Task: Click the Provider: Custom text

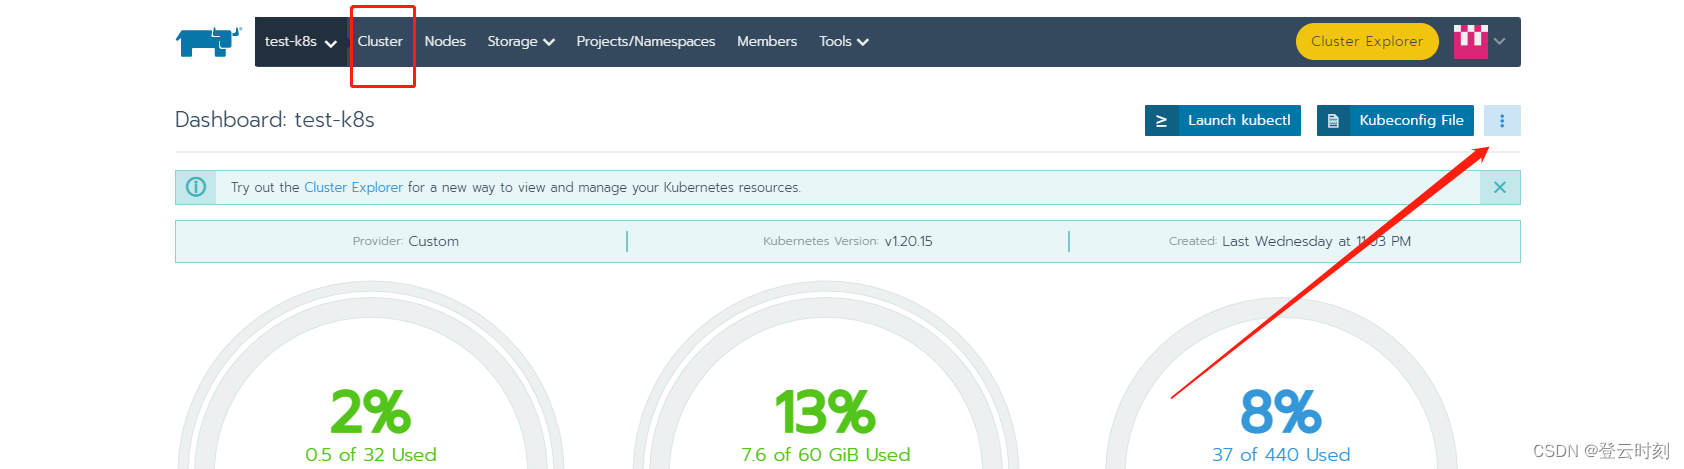Action: (x=406, y=241)
